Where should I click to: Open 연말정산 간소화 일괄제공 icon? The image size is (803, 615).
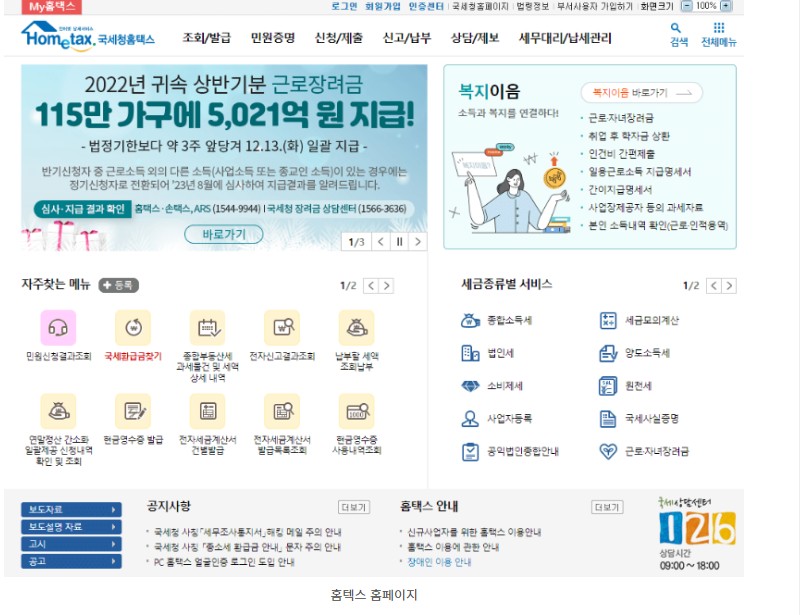coord(58,411)
